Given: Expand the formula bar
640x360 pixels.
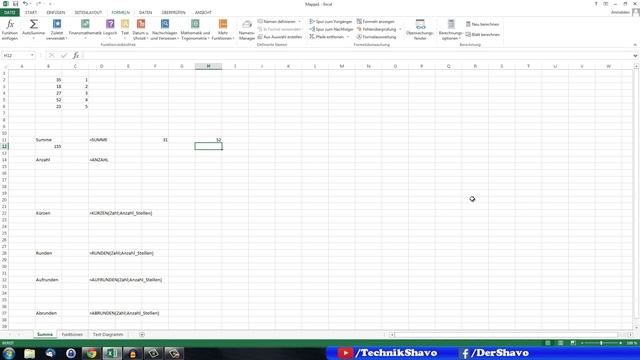Looking at the screenshot, I should pos(636,56).
